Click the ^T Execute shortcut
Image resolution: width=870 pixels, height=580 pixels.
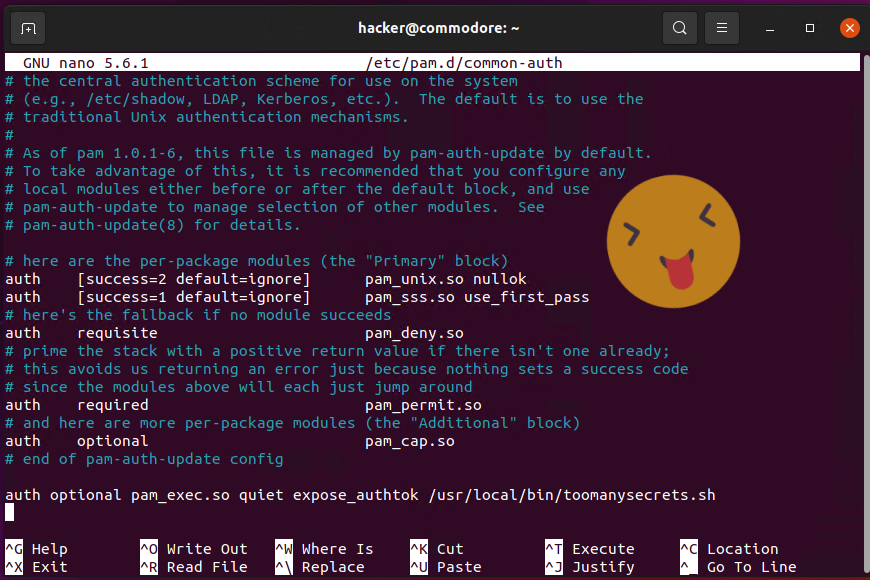click(x=589, y=549)
